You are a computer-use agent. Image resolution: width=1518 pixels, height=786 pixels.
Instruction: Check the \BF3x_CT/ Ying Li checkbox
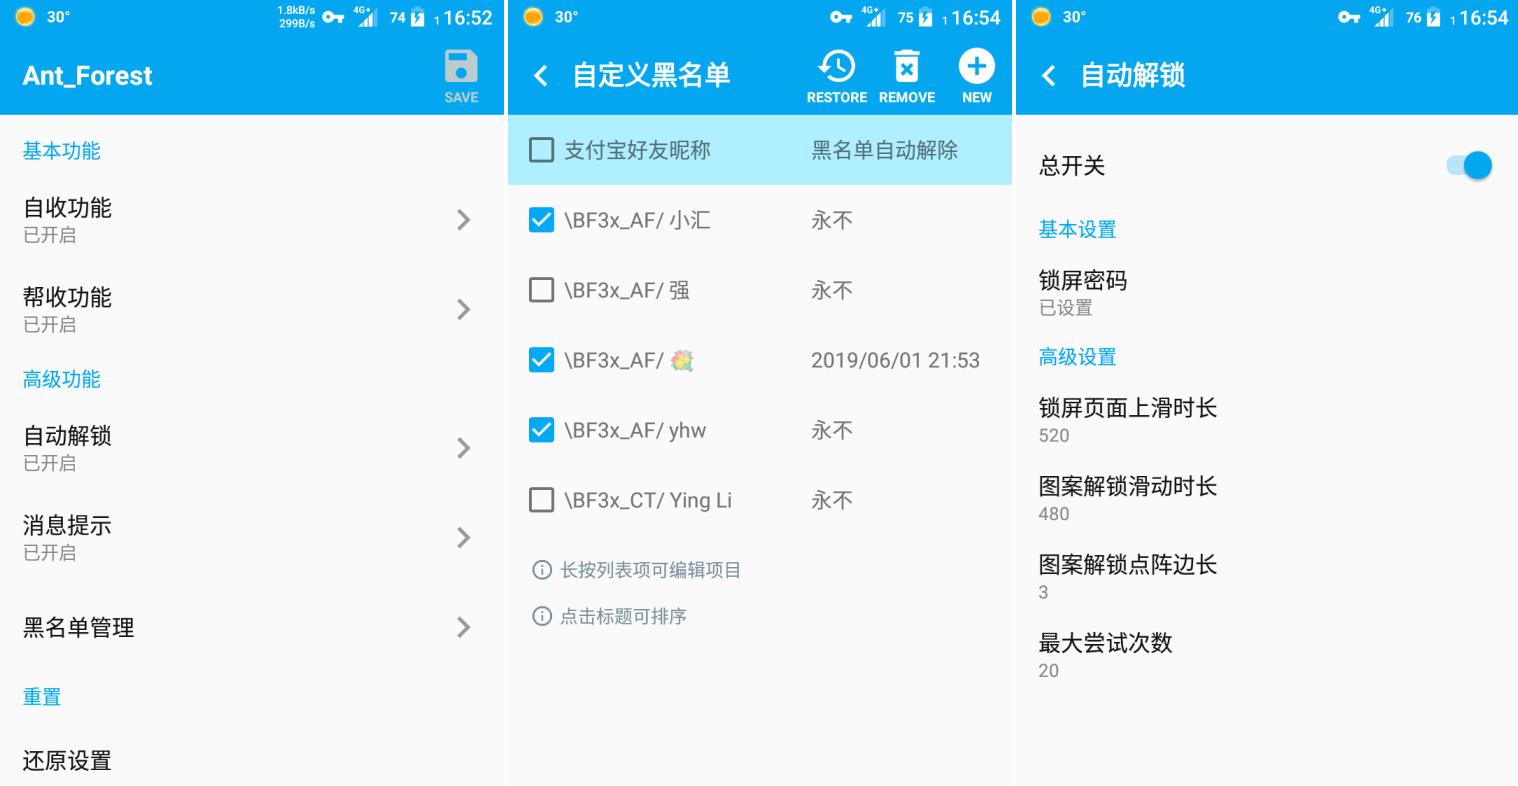[541, 500]
